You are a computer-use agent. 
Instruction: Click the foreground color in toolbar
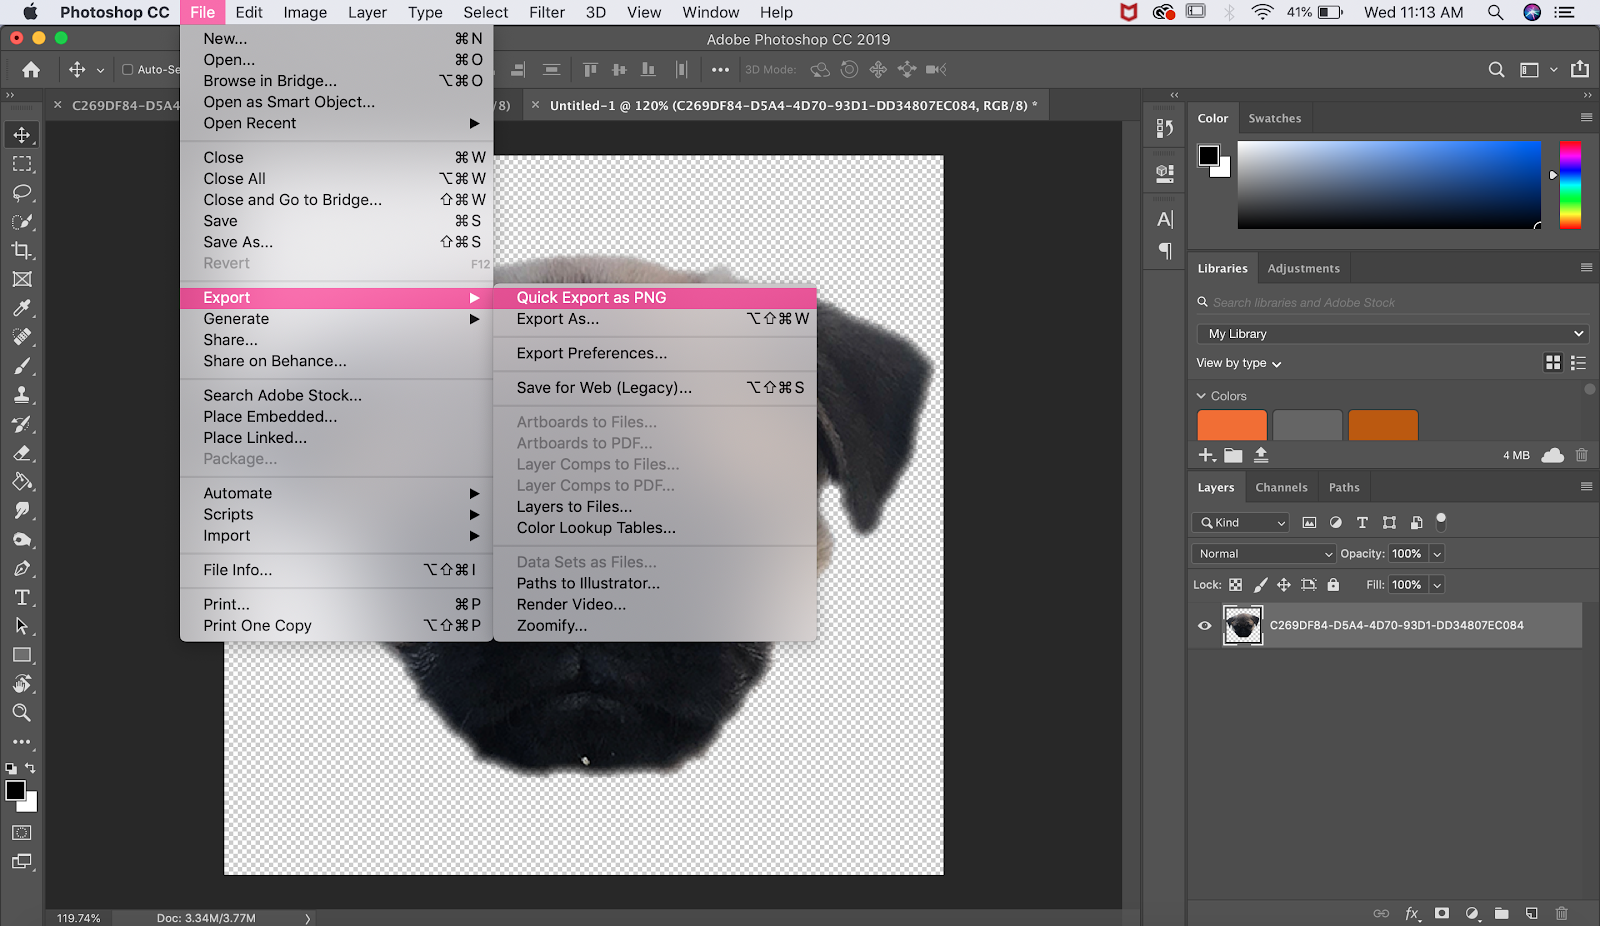[15, 790]
